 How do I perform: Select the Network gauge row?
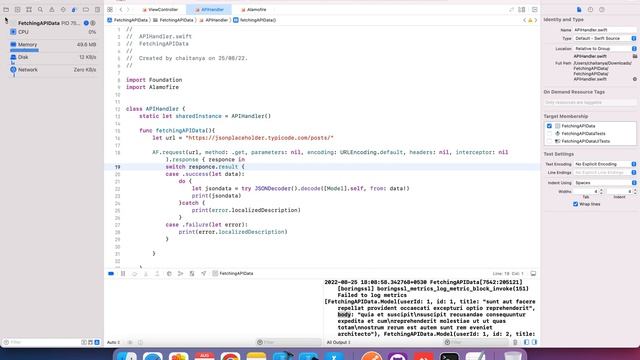[52, 71]
